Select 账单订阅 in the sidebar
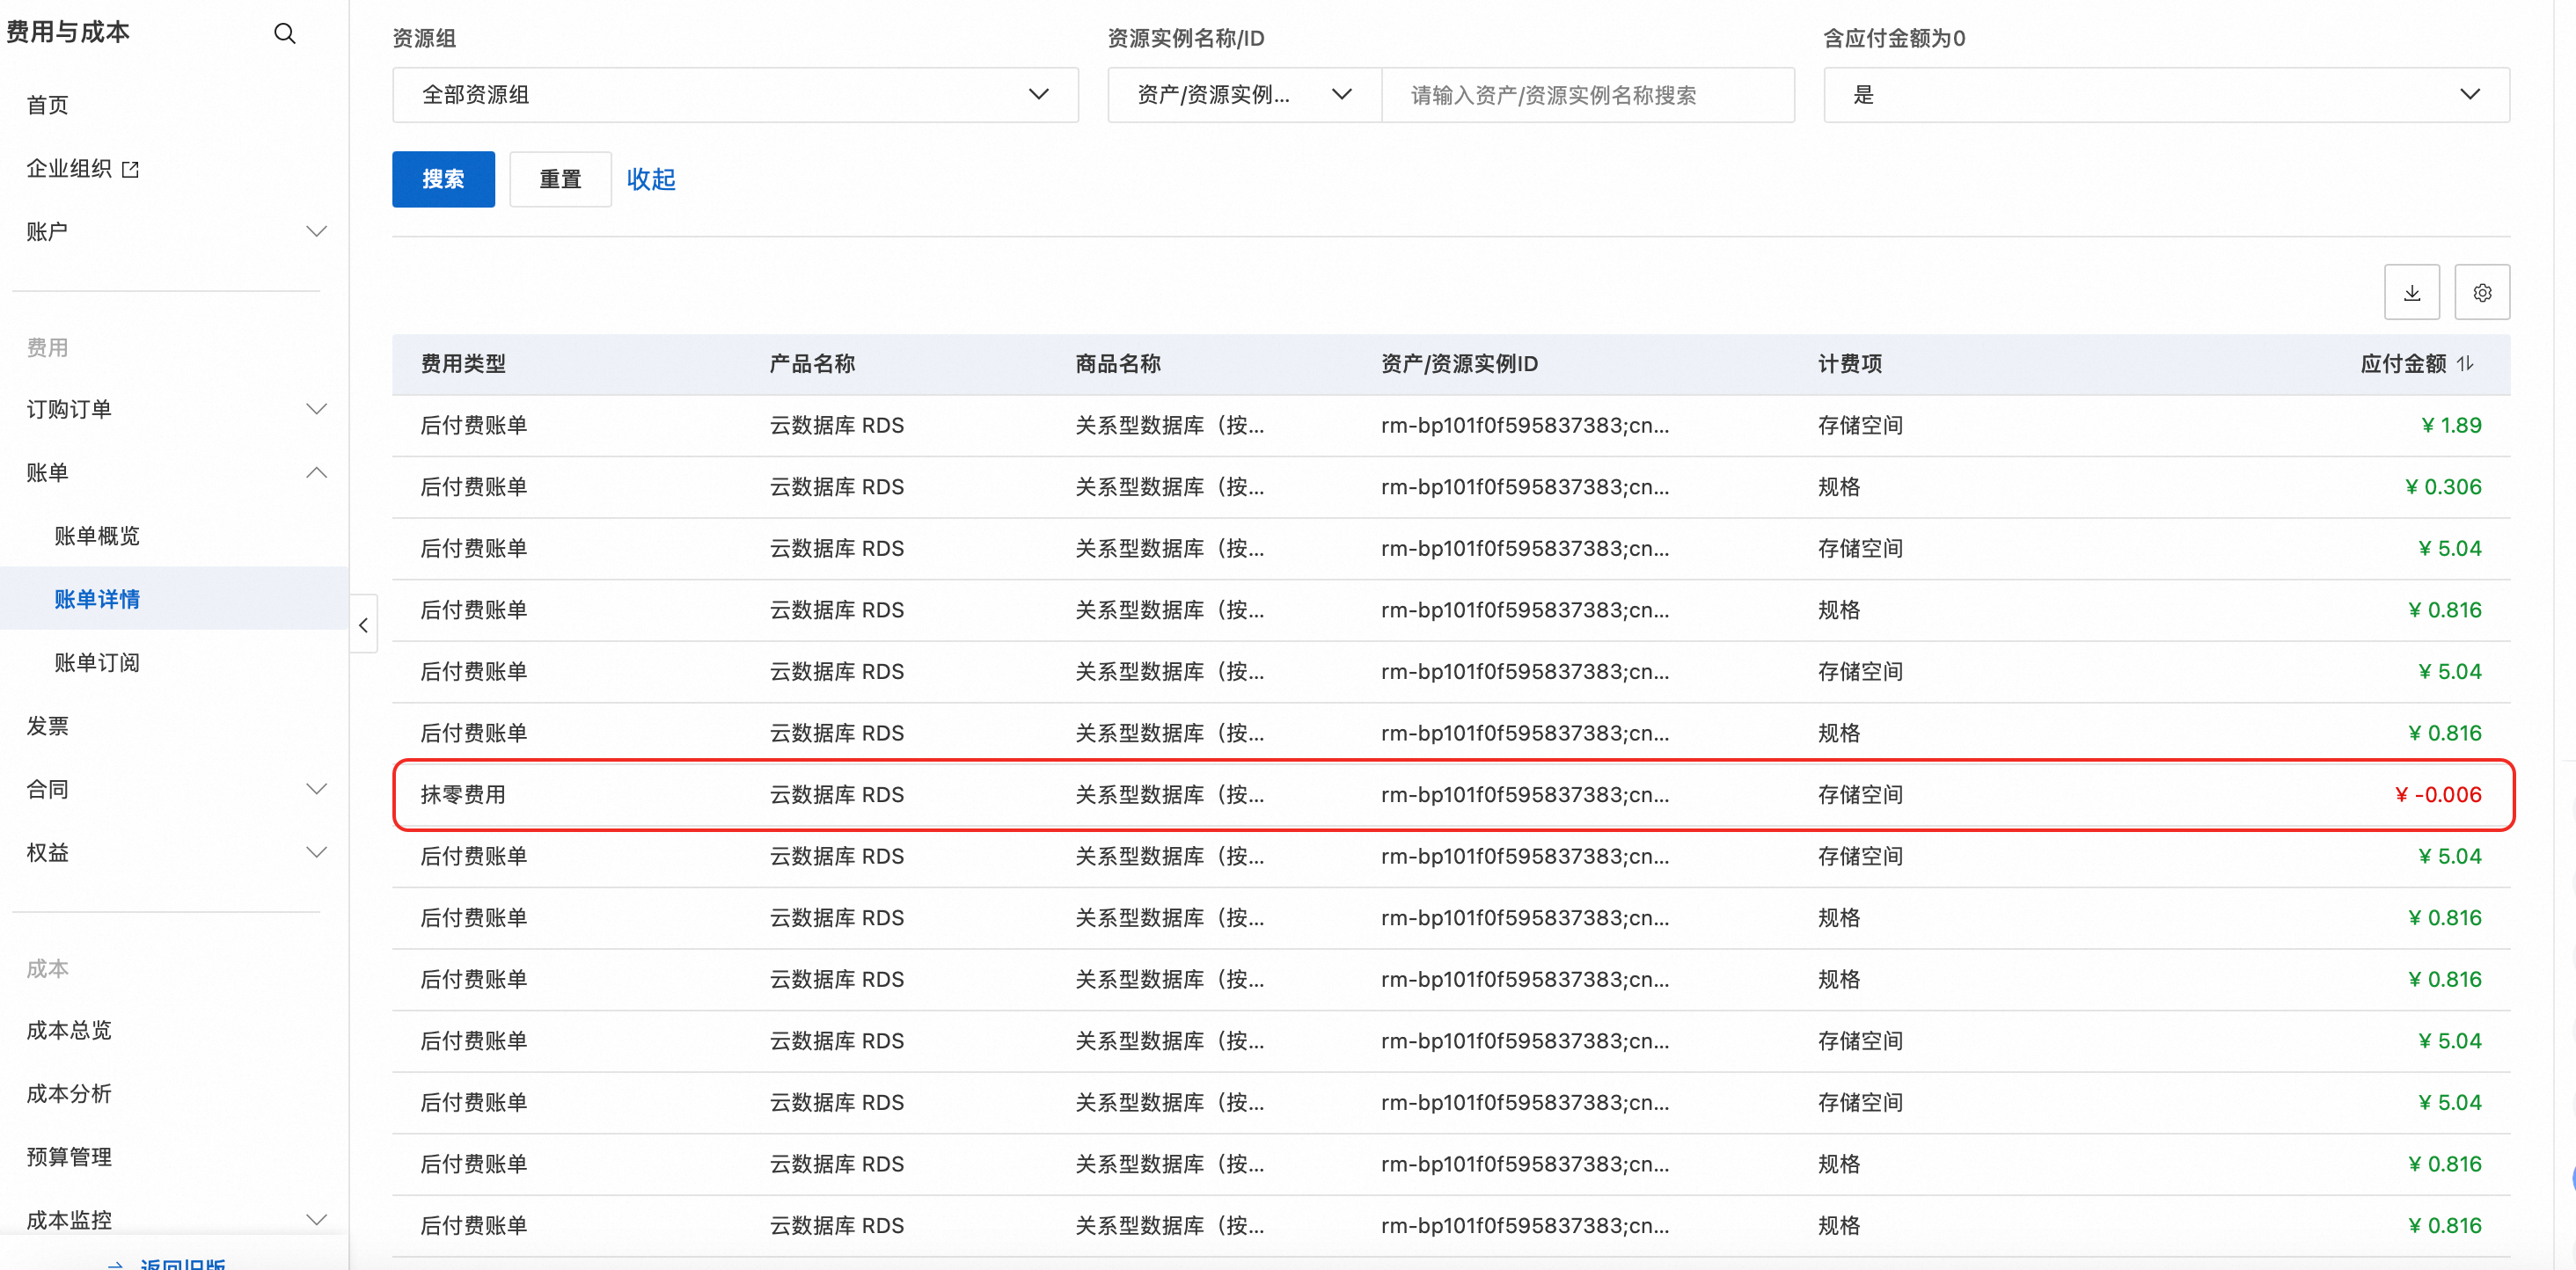This screenshot has height=1270, width=2576. coord(97,662)
